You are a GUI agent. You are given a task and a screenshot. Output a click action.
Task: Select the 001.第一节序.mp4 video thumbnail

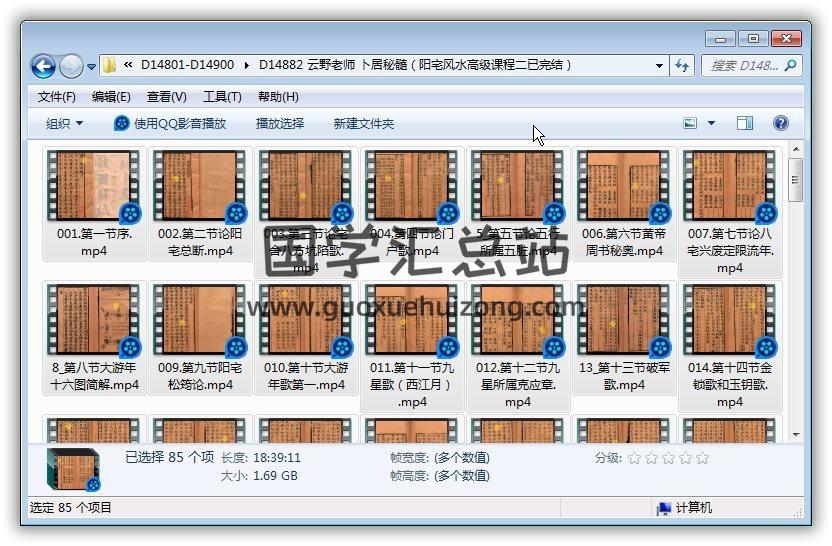point(95,186)
